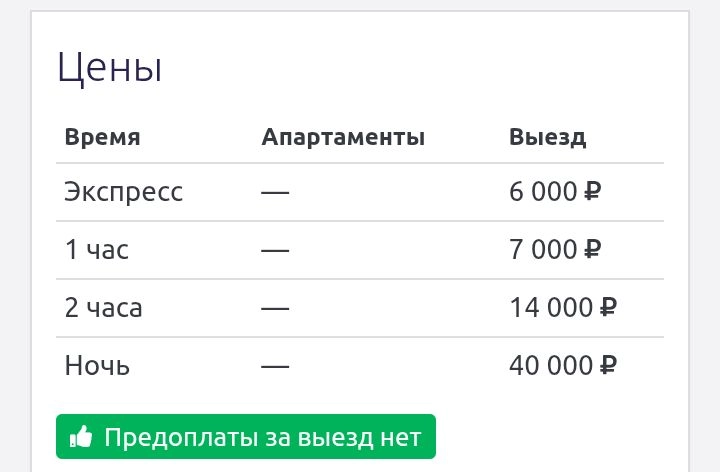Click the 14 000 price value
This screenshot has width=720, height=472.
pyautogui.click(x=551, y=307)
